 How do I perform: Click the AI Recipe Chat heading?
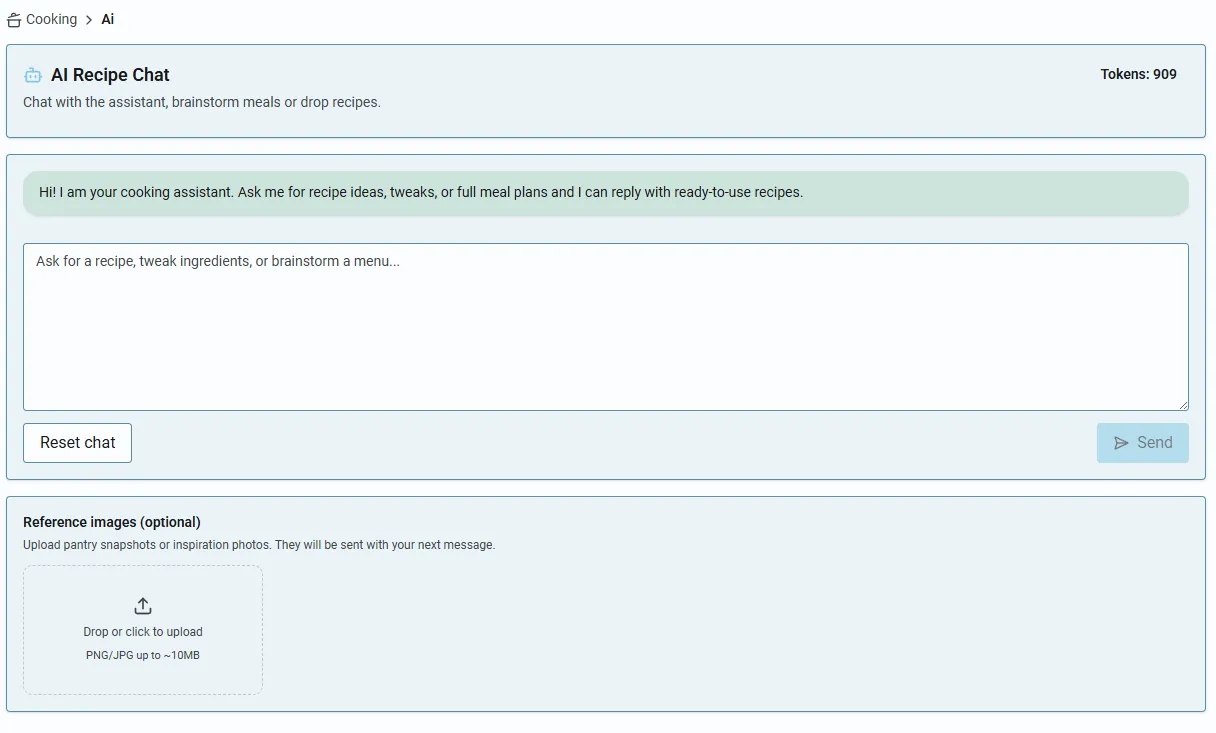(110, 75)
